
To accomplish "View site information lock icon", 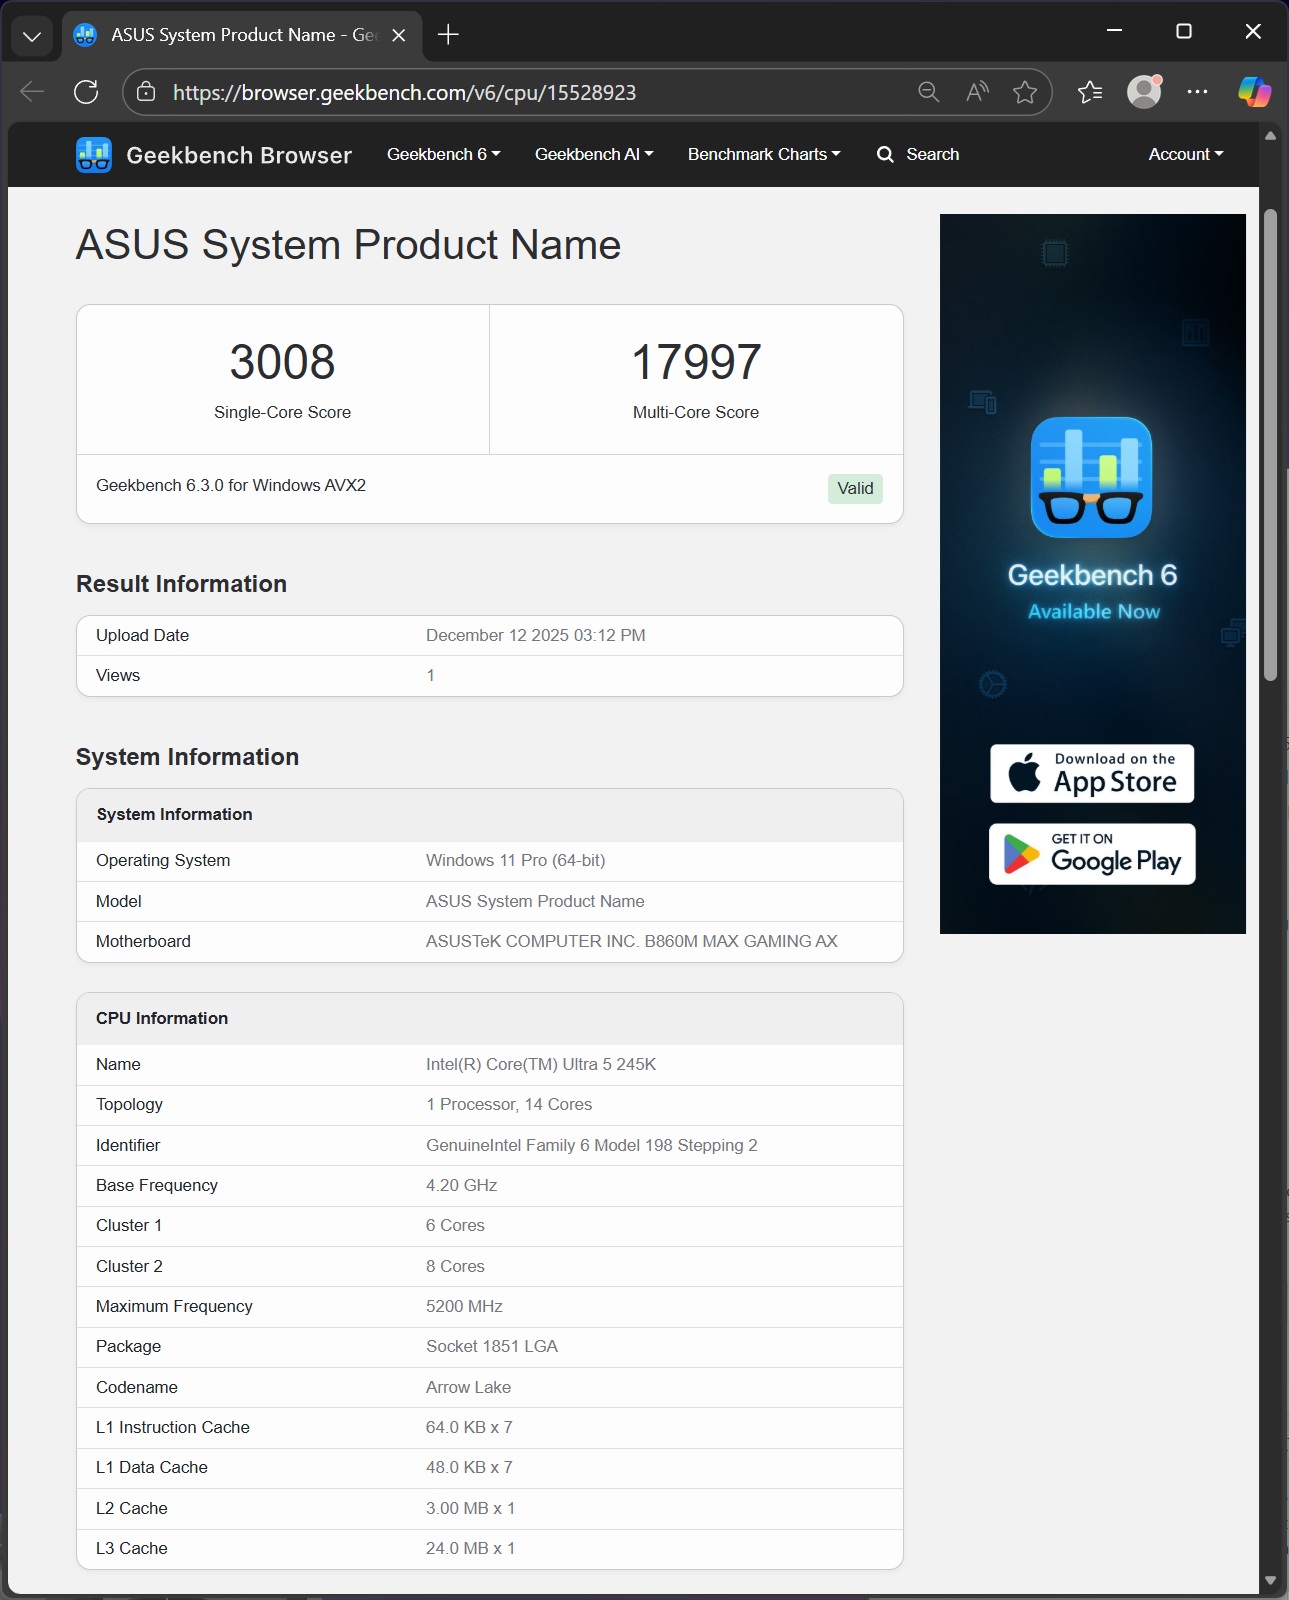I will pos(146,92).
